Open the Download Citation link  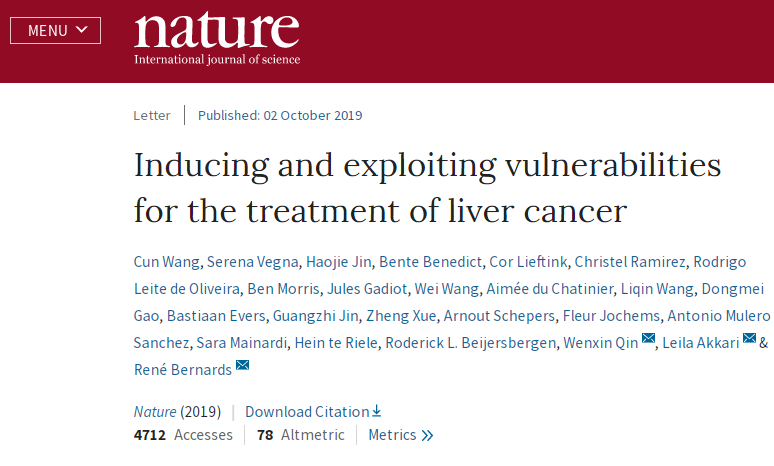point(307,411)
